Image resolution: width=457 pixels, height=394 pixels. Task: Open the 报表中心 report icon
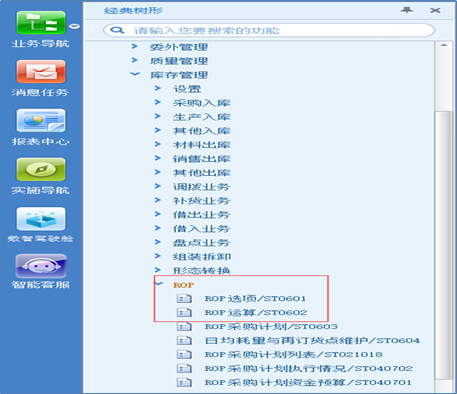(41, 121)
